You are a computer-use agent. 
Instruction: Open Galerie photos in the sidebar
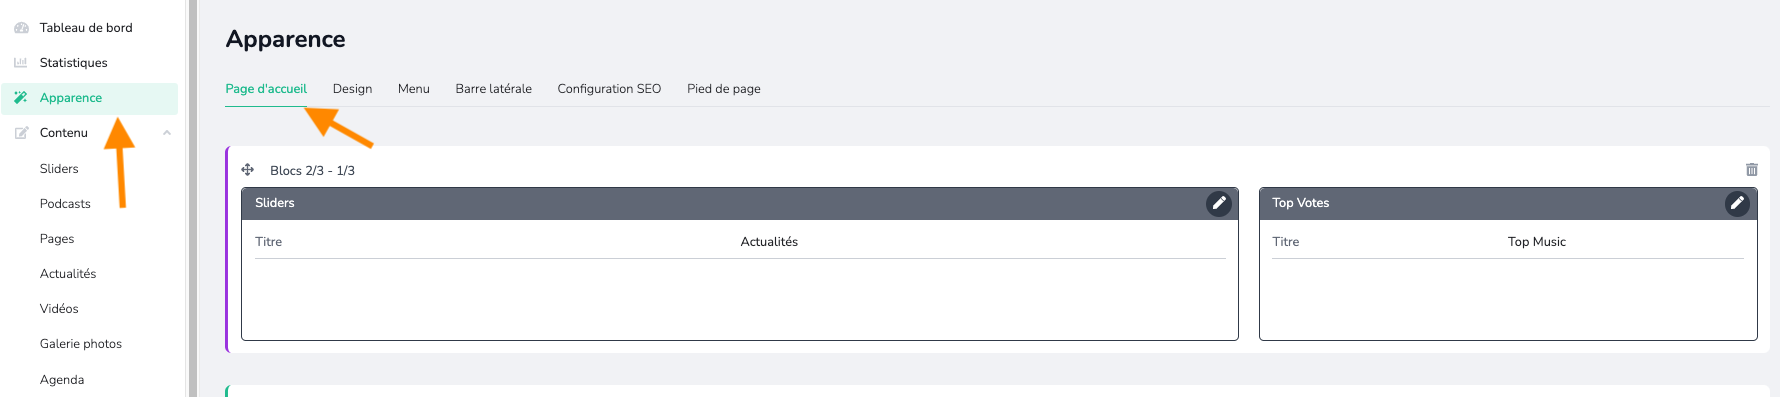(81, 344)
